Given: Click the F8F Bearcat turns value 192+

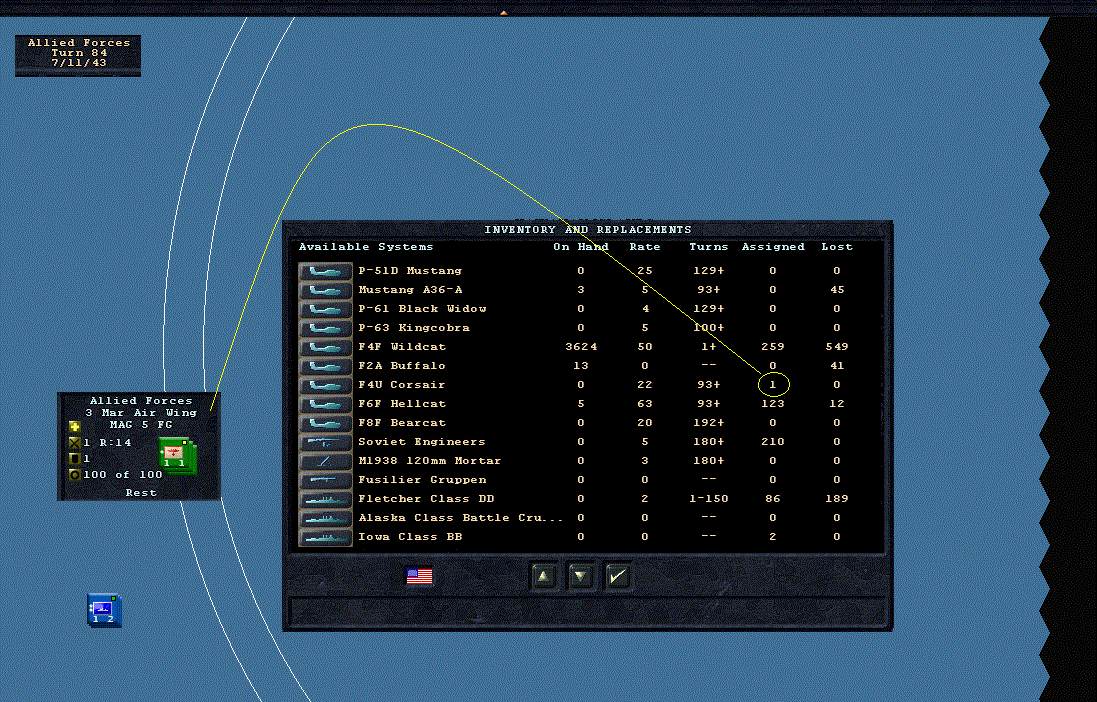Looking at the screenshot, I should point(709,423).
